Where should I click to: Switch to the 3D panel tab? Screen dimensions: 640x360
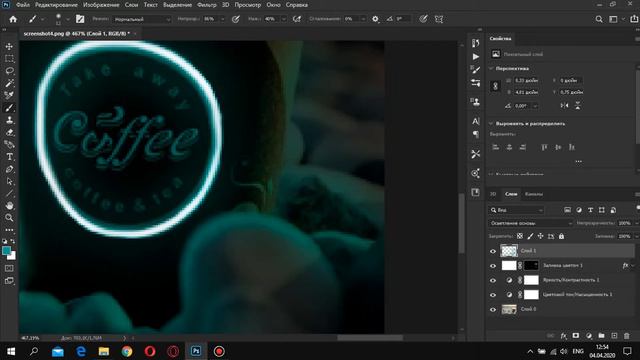(493, 194)
